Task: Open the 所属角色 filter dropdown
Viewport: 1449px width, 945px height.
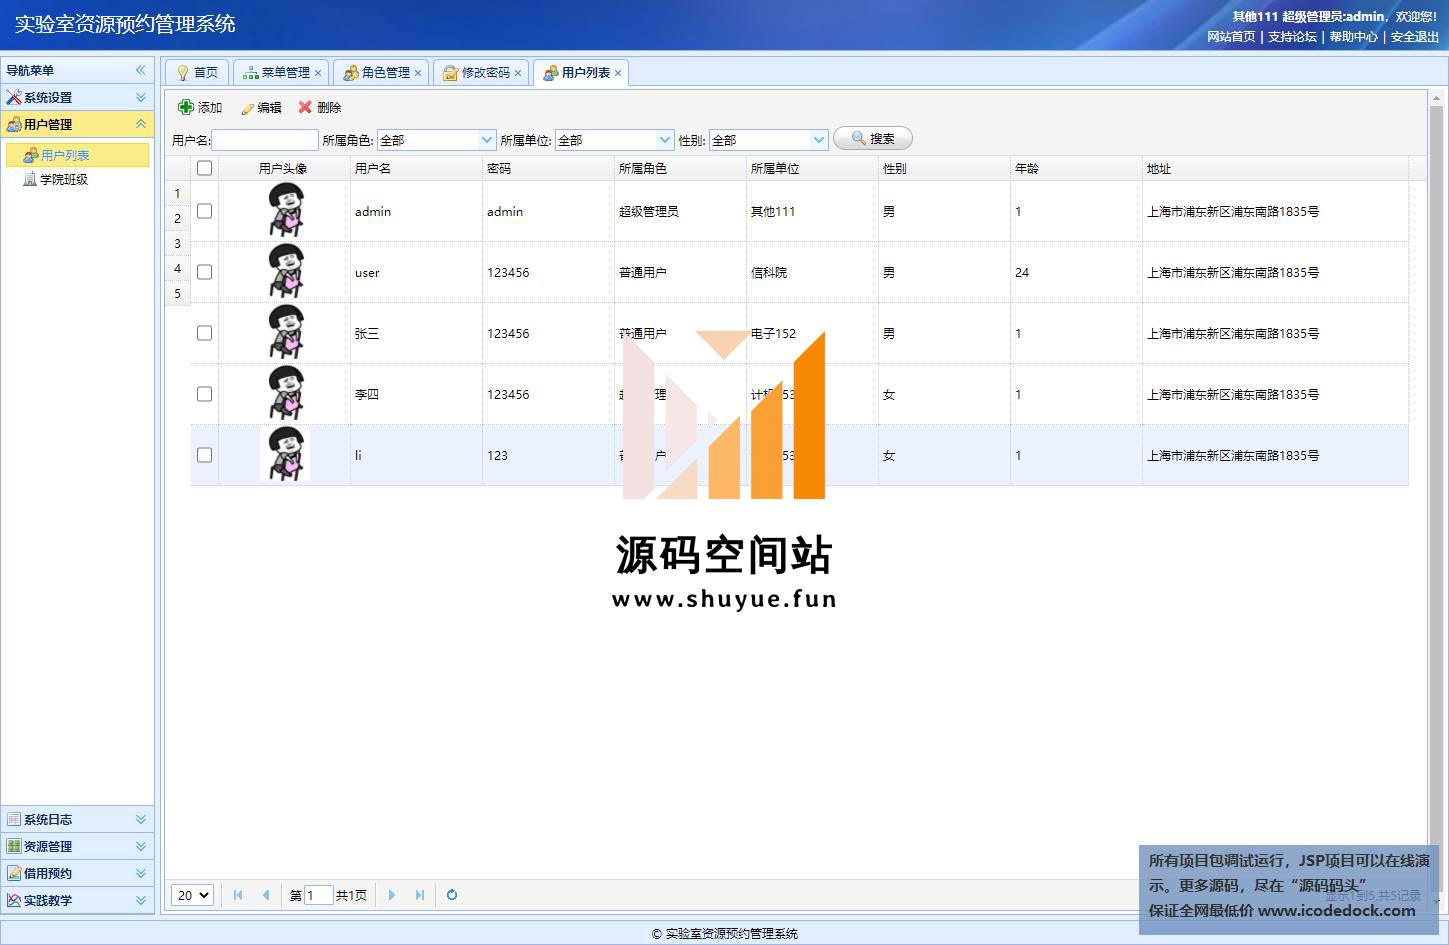Action: pos(487,140)
